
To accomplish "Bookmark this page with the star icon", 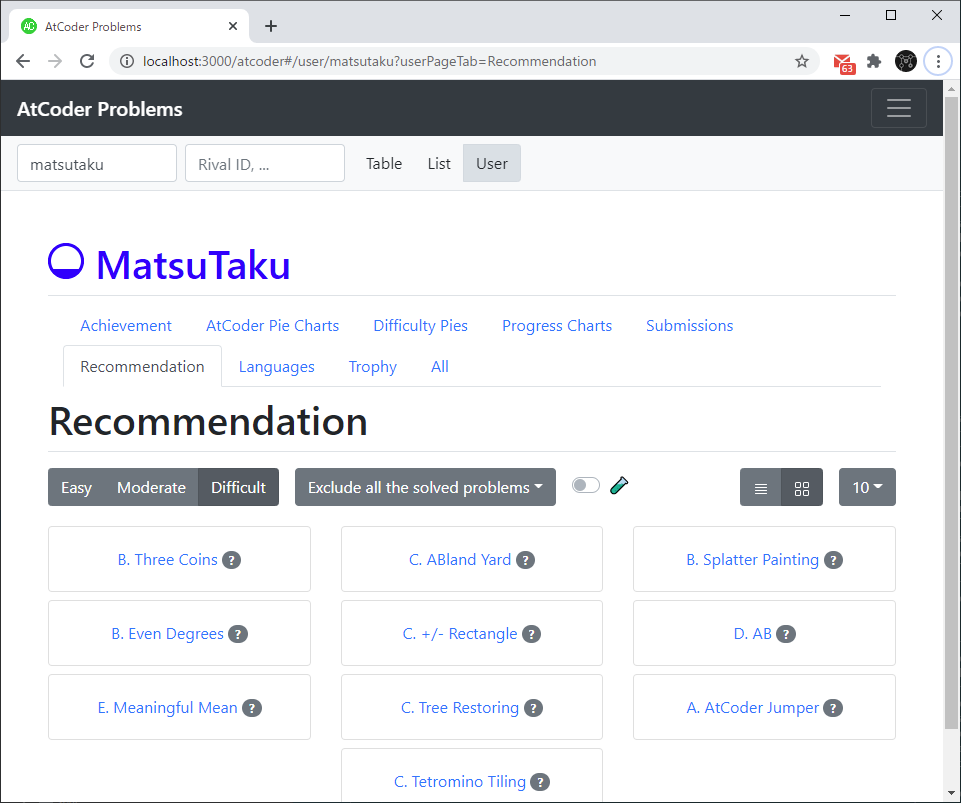I will point(802,61).
